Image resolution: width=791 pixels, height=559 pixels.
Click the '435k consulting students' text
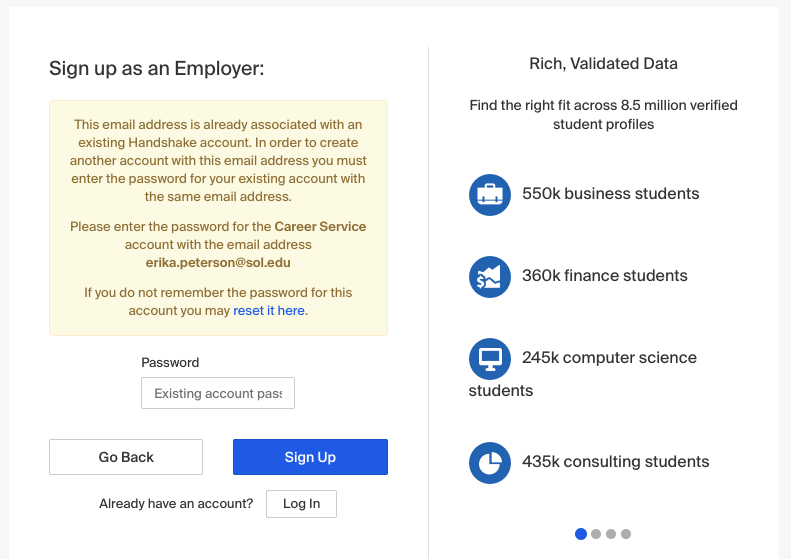(x=615, y=462)
